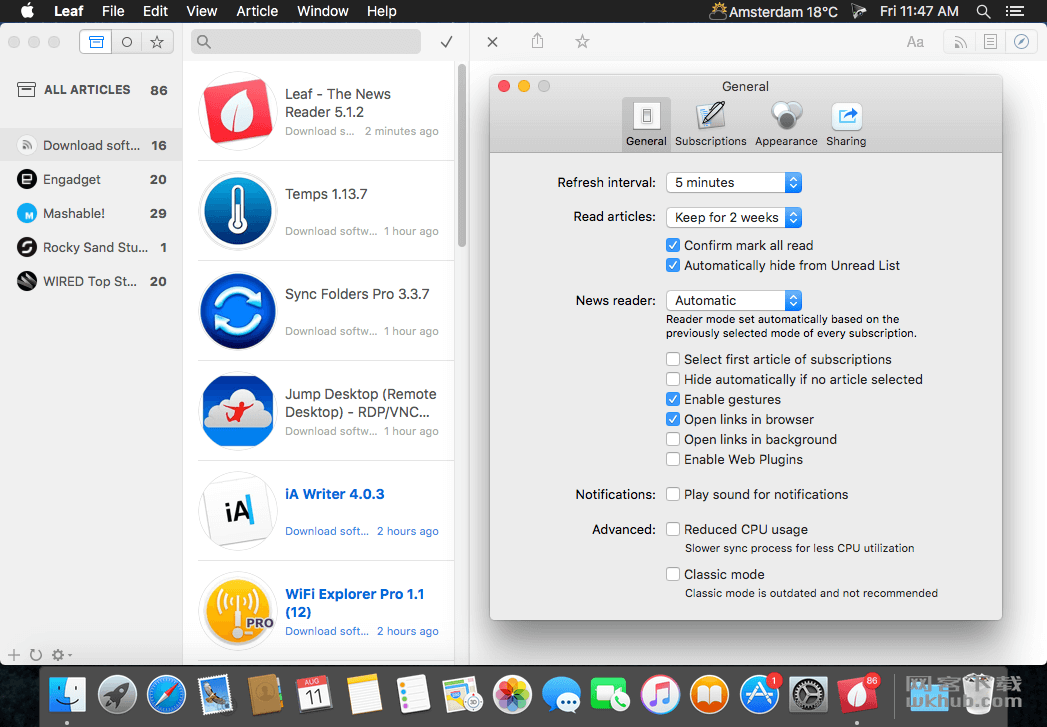Viewport: 1047px width, 727px height.
Task: Click the Engadget feed icon
Action: pos(27,179)
